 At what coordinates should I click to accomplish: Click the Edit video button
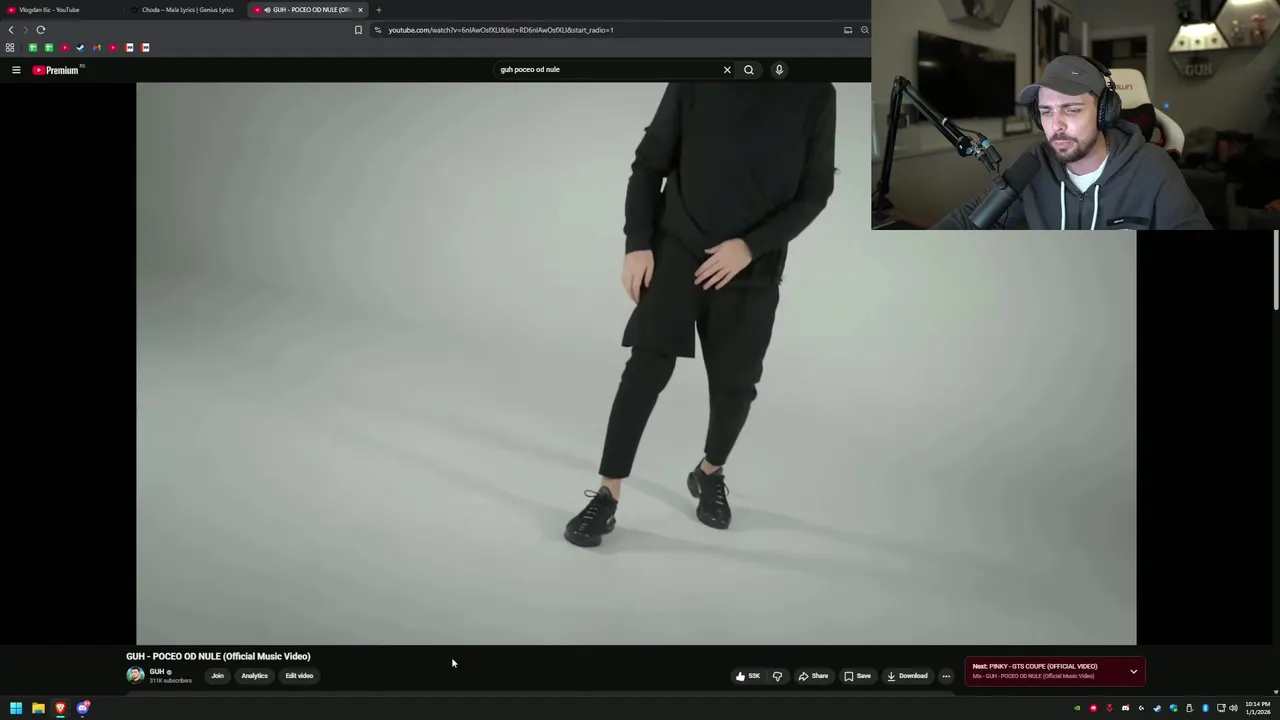pyautogui.click(x=299, y=676)
